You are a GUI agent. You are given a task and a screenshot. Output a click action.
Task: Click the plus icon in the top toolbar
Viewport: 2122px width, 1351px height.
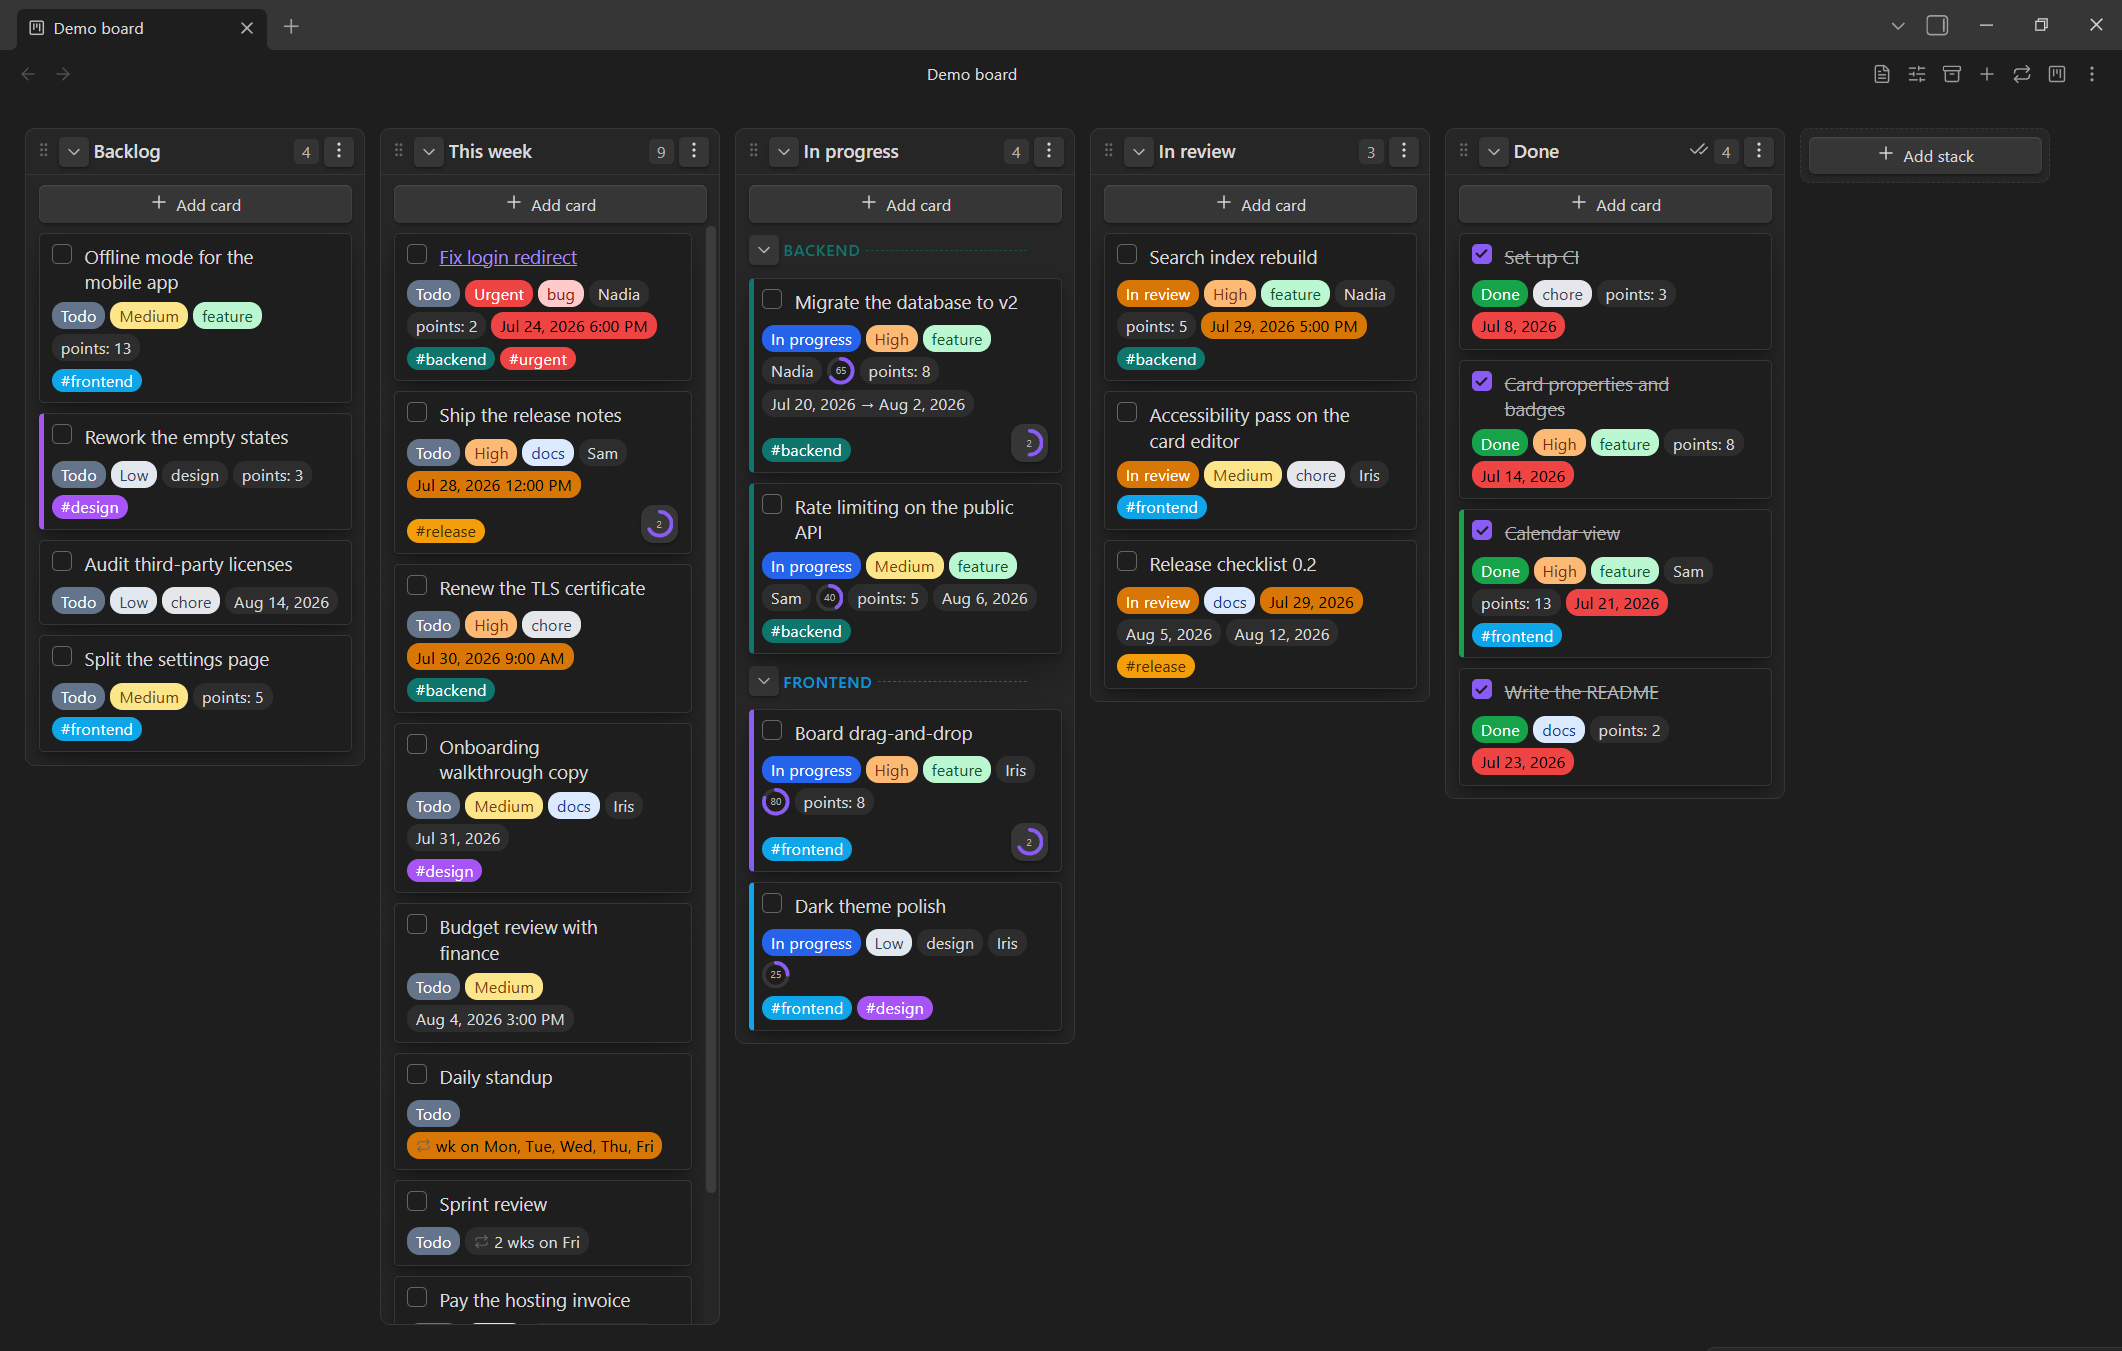[x=1986, y=74]
